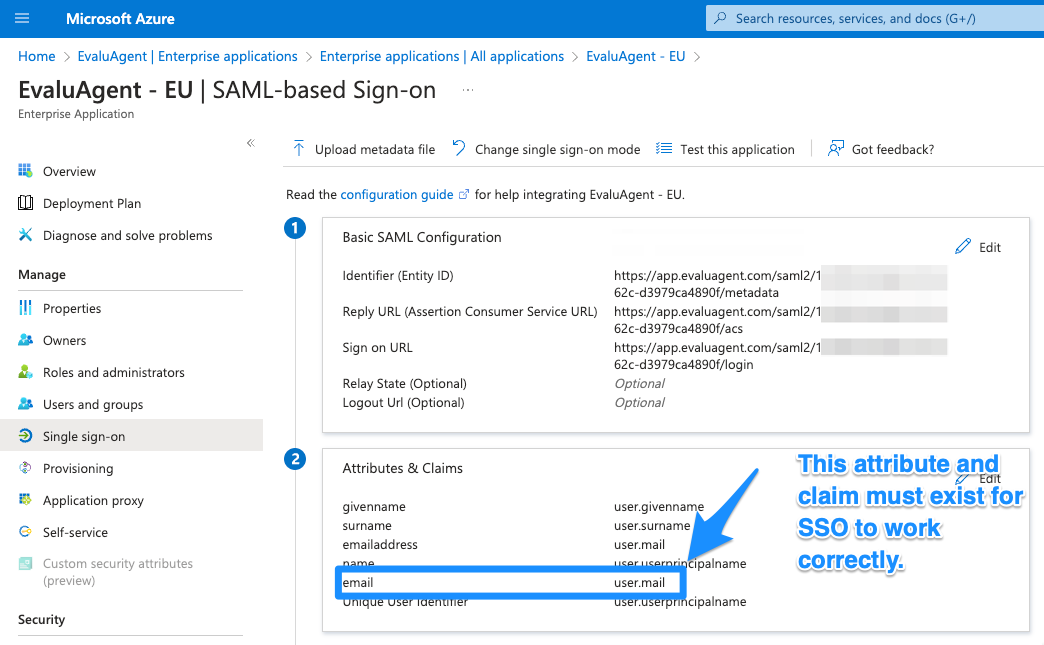Click the Roles and administrators icon
The width and height of the screenshot is (1044, 645).
(x=25, y=372)
